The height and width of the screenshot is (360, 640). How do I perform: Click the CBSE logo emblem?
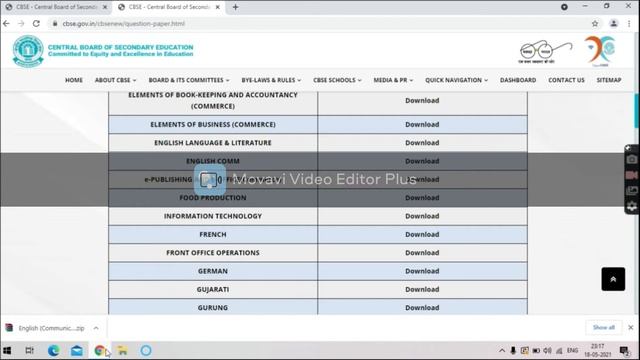point(28,51)
